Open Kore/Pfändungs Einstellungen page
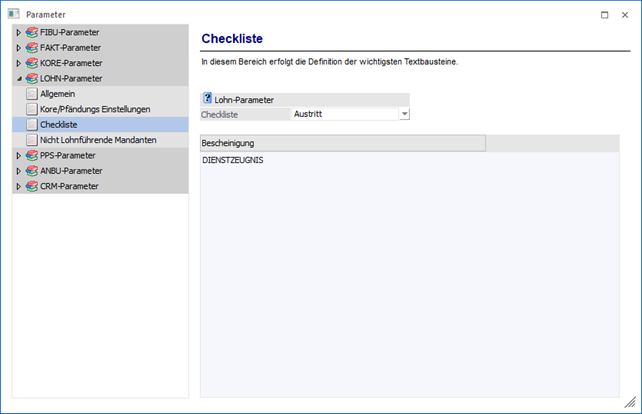The height and width of the screenshot is (414, 642). pyautogui.click(x=101, y=109)
